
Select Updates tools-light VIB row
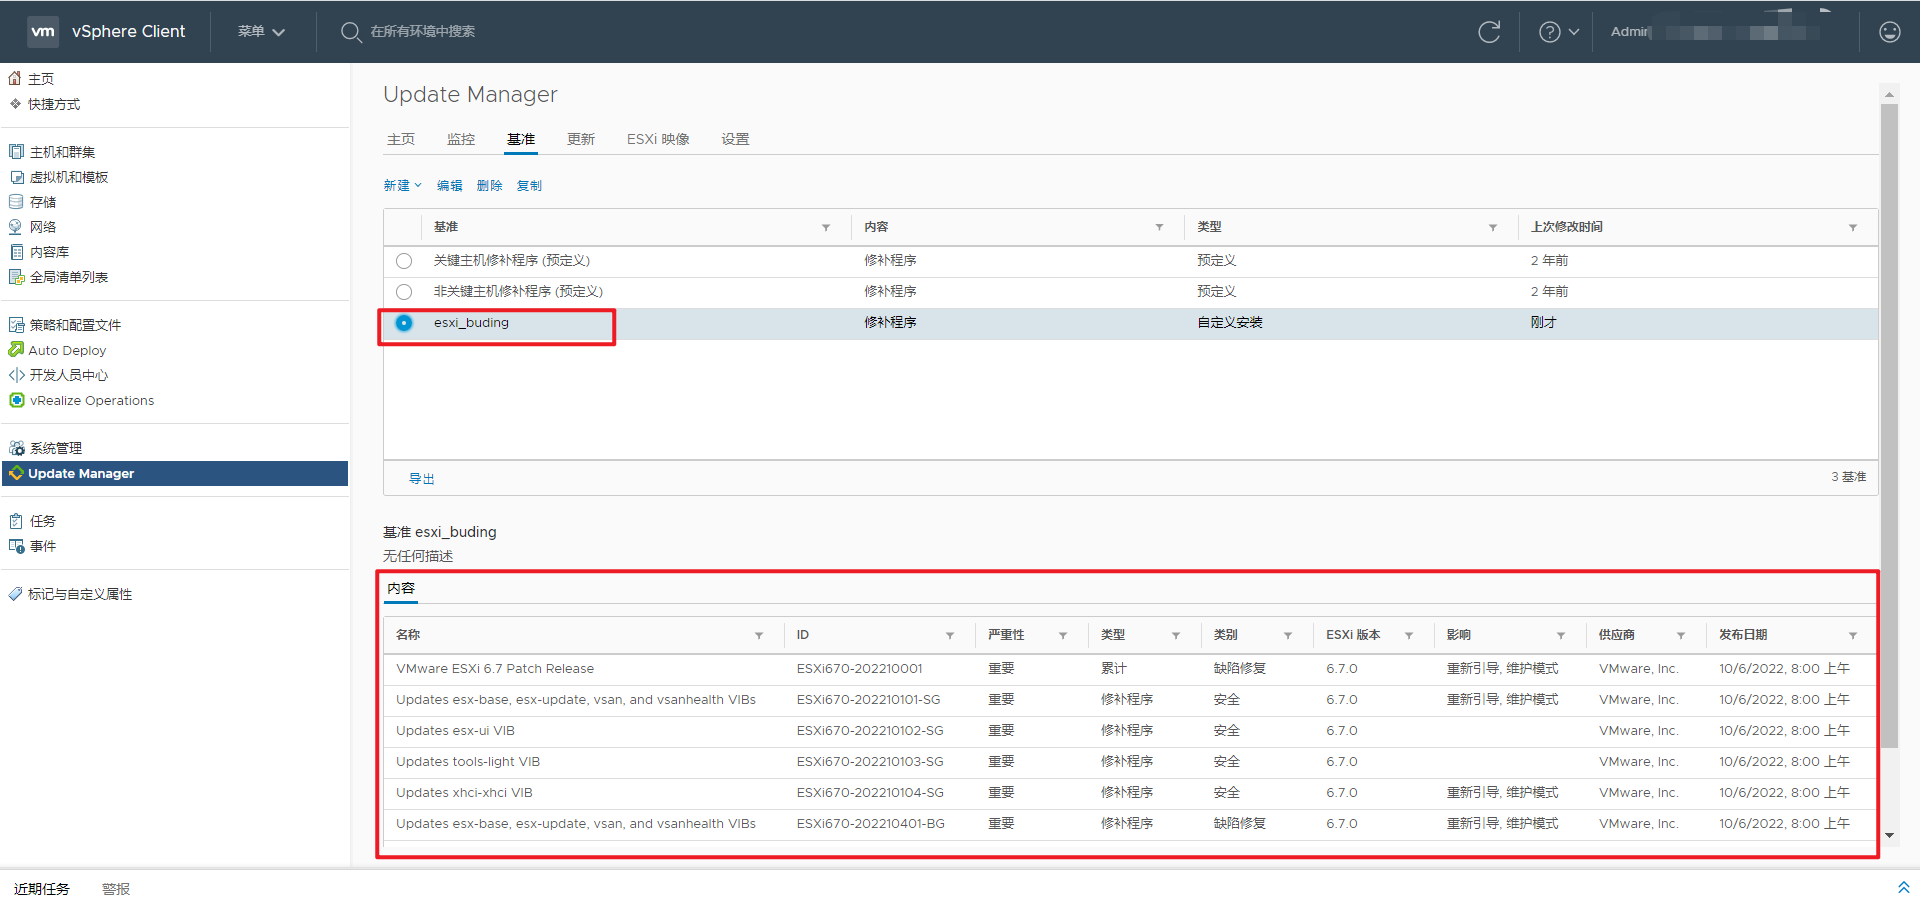pos(1129,762)
